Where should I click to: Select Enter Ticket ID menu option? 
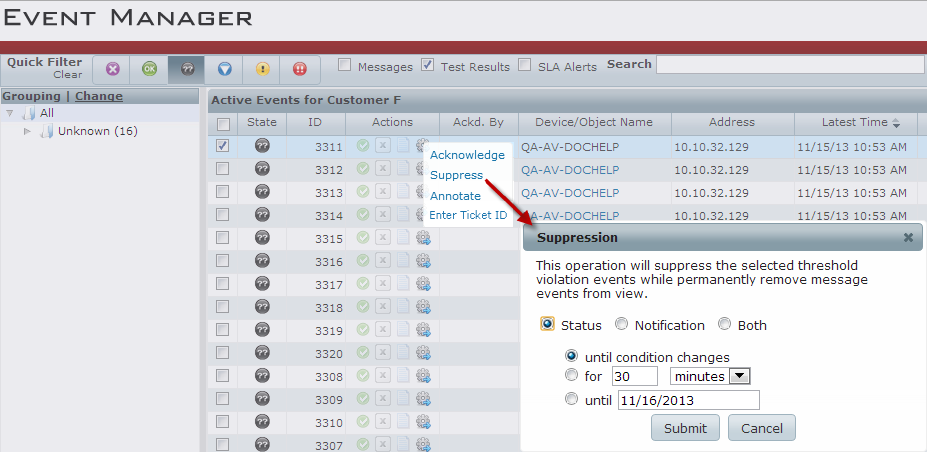467,215
